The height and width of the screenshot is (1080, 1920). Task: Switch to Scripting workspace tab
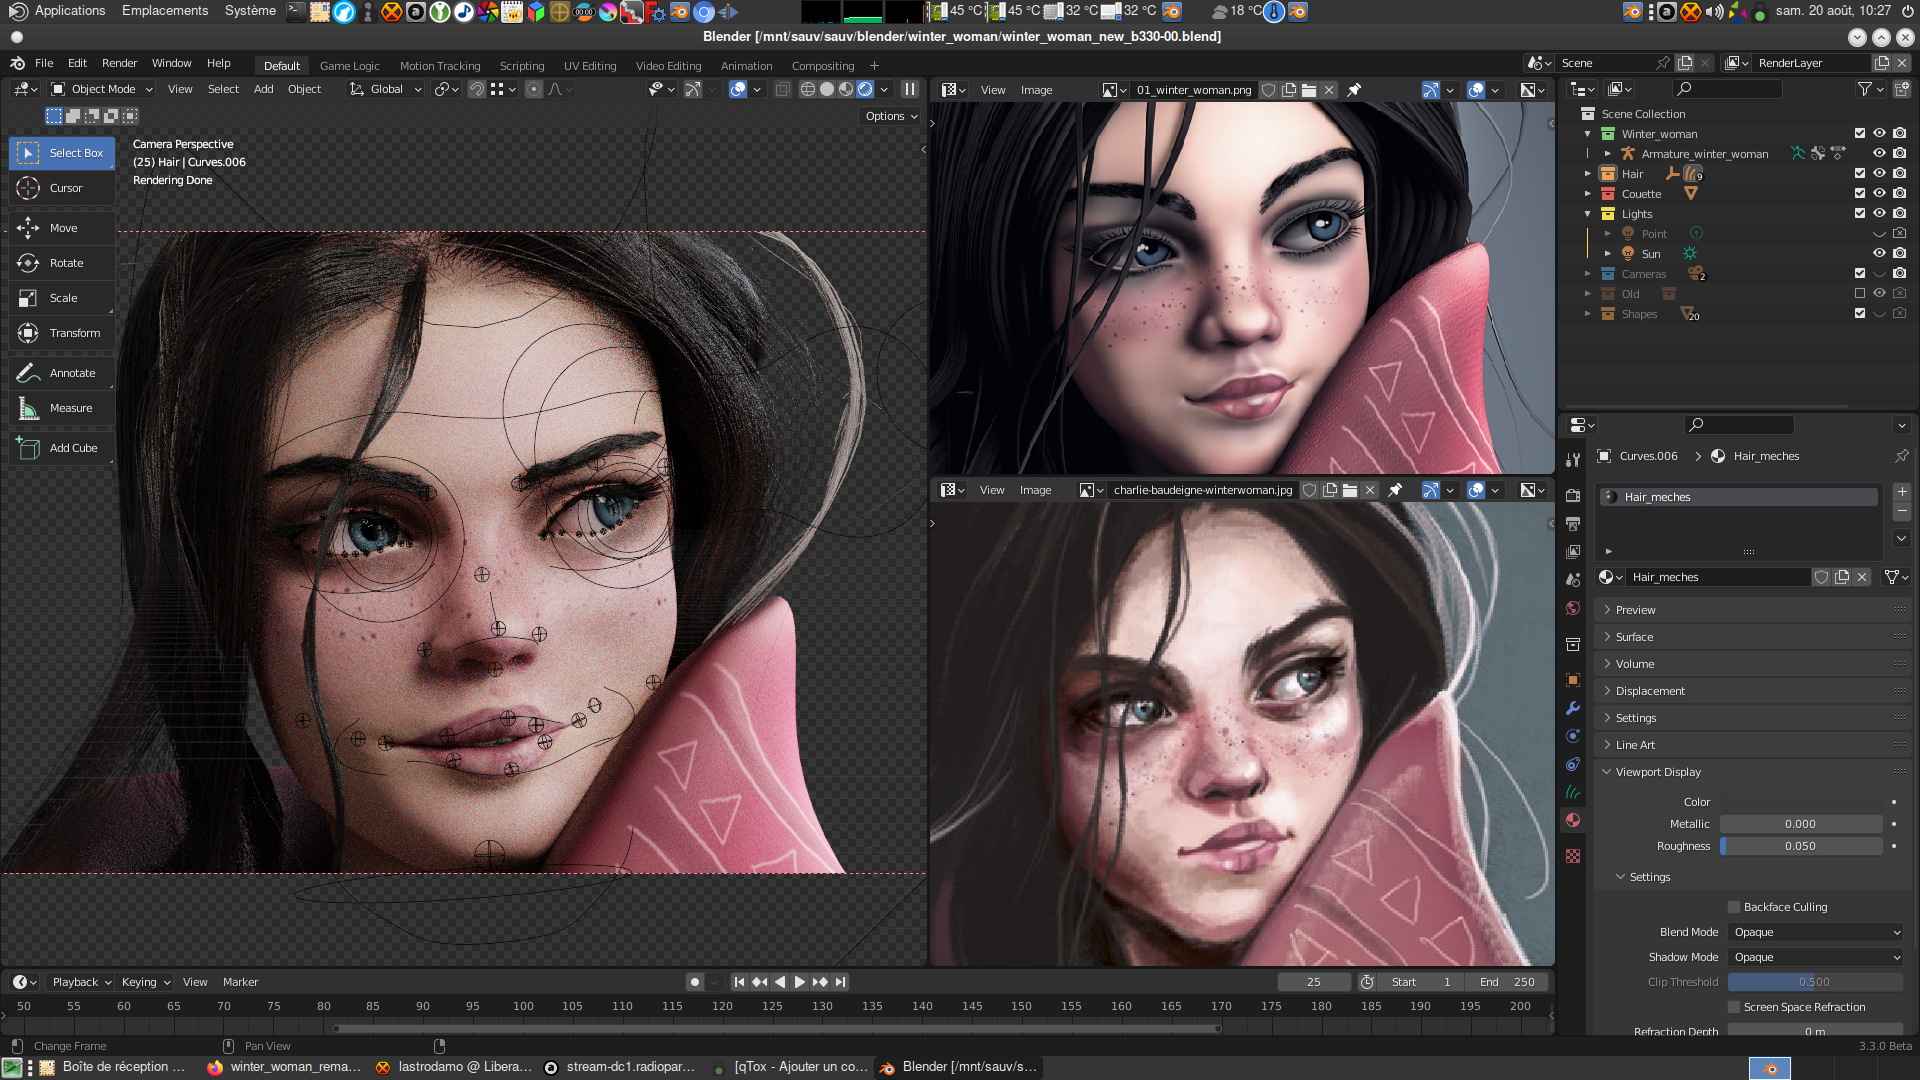pos(522,66)
